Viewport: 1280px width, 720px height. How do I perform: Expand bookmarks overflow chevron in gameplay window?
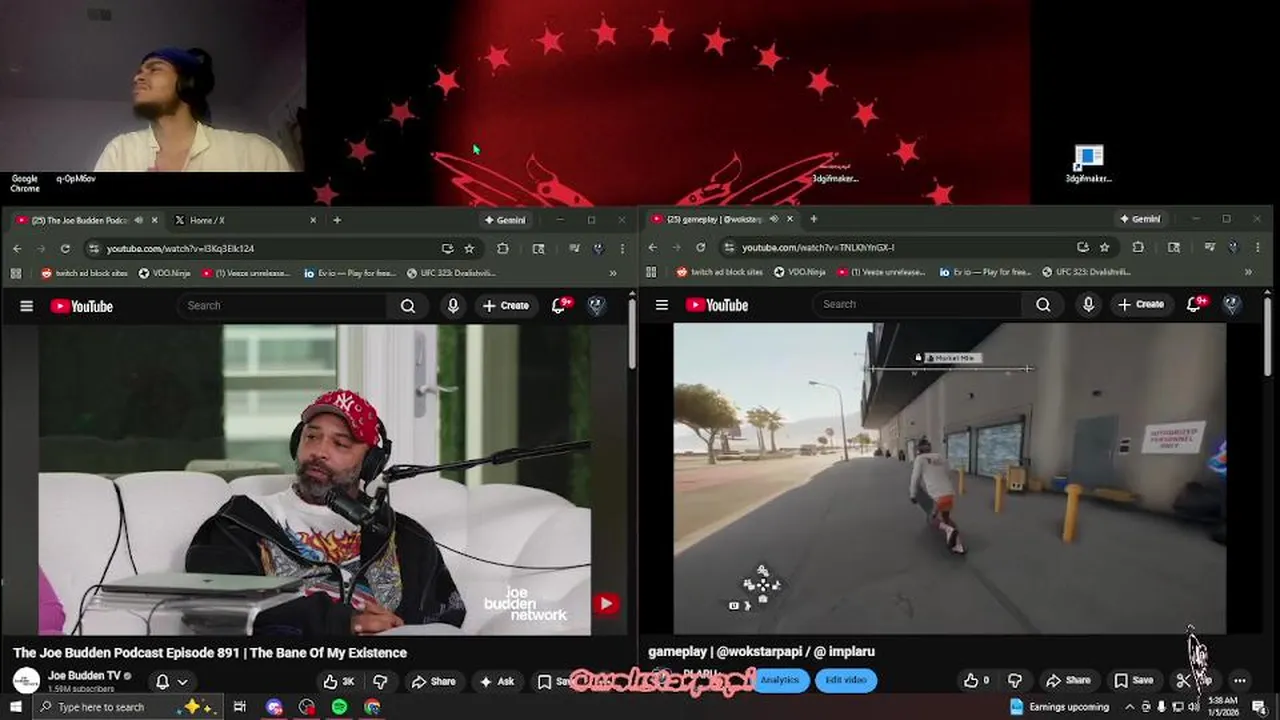(1248, 272)
